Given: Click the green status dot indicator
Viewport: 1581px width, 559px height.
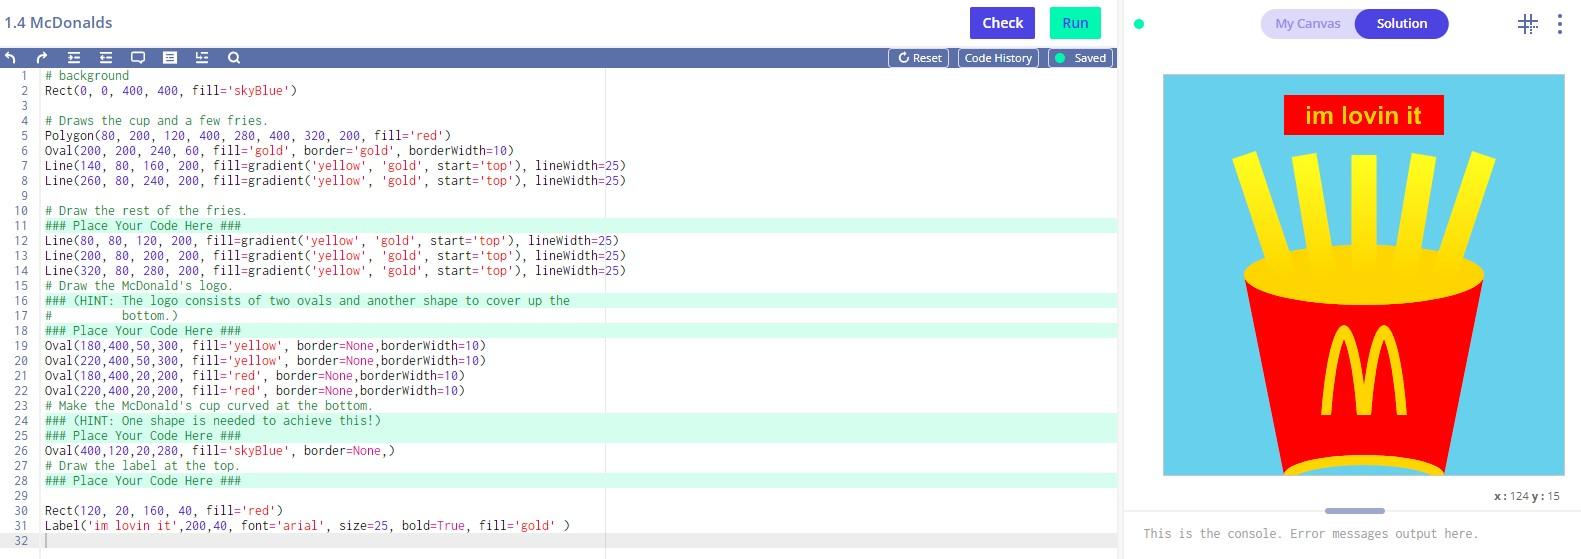Looking at the screenshot, I should (x=1139, y=24).
